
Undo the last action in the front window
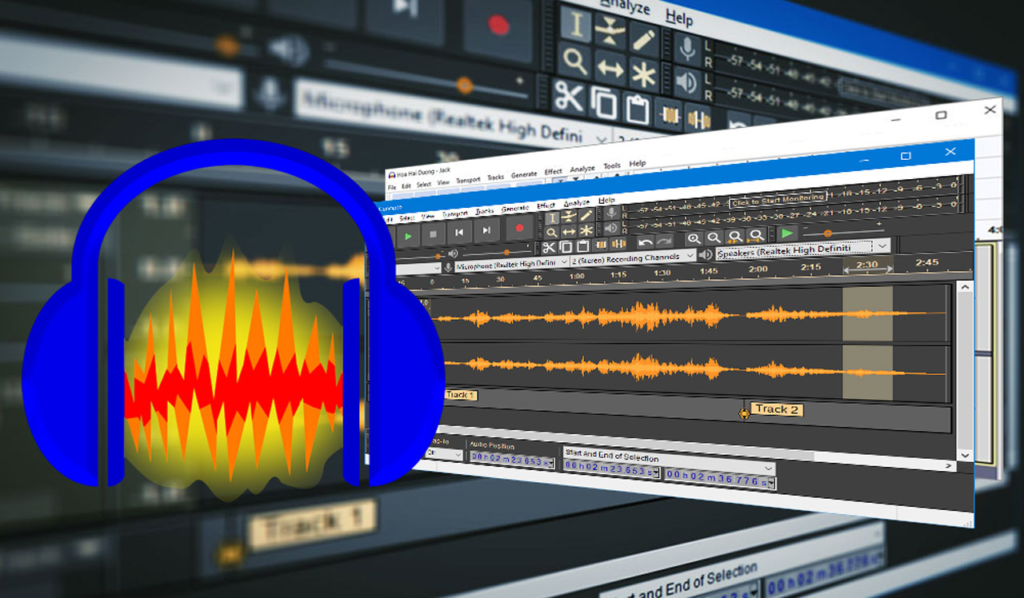[645, 242]
